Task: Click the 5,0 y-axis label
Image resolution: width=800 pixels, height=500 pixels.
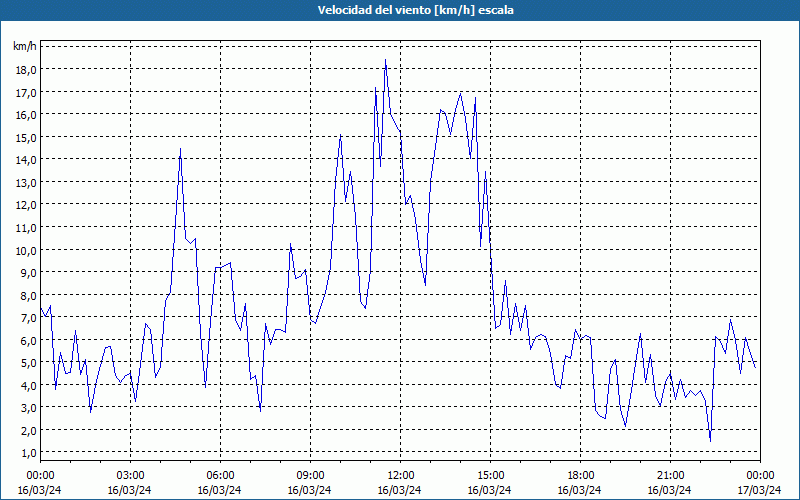Action: coord(28,363)
